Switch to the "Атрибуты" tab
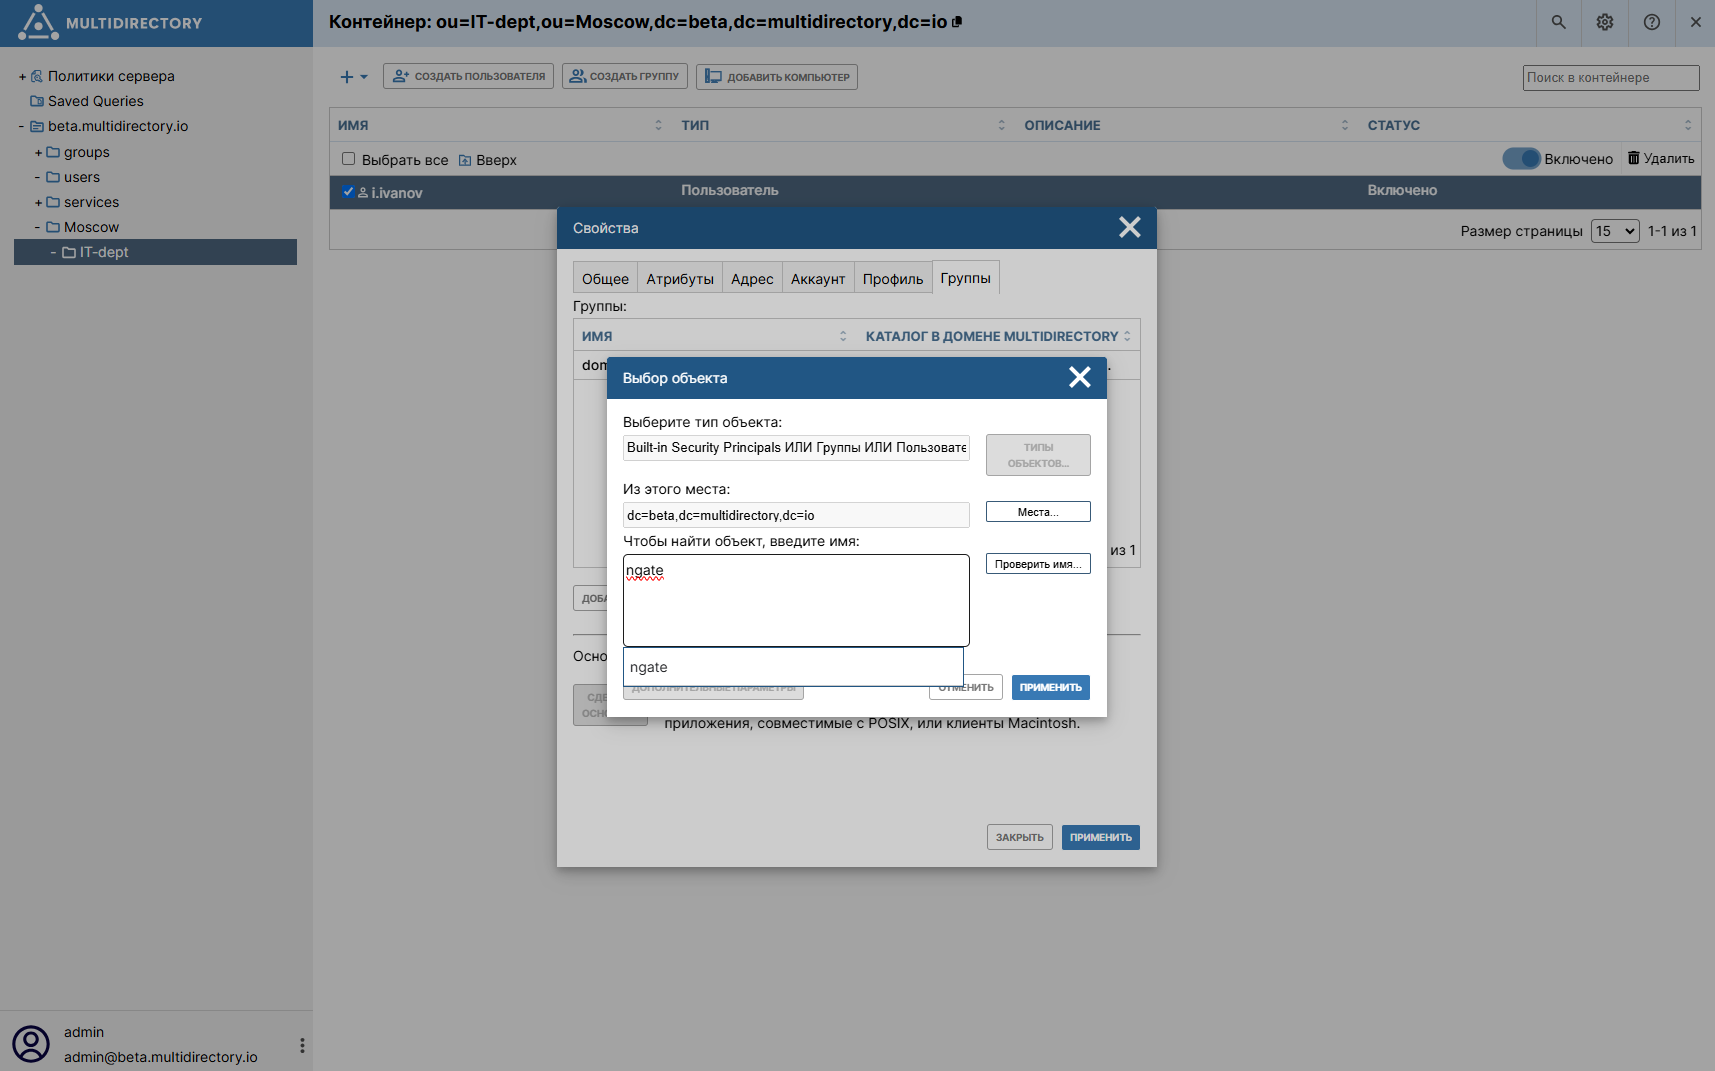Viewport: 1715px width, 1071px height. coord(679,279)
